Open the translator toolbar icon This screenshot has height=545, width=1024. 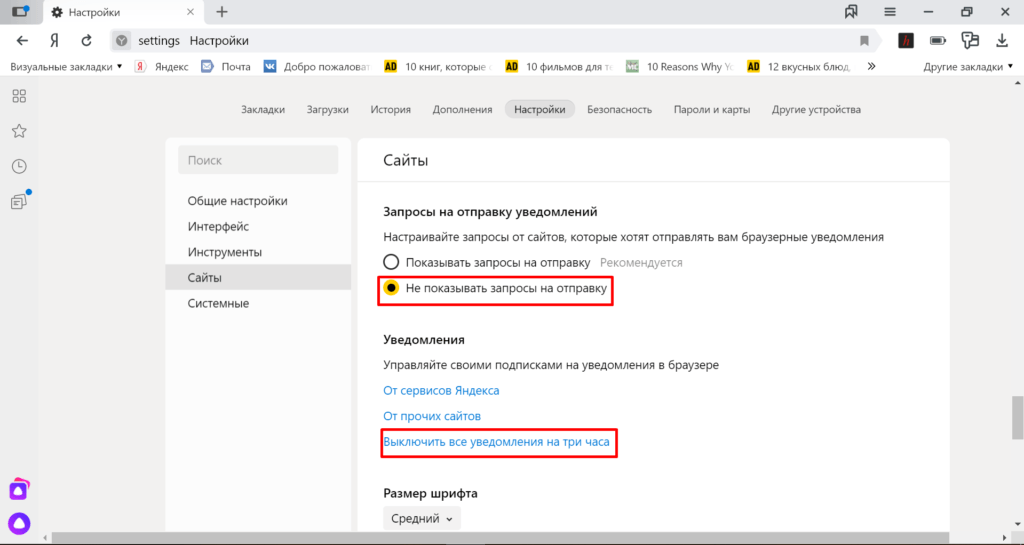coord(970,40)
